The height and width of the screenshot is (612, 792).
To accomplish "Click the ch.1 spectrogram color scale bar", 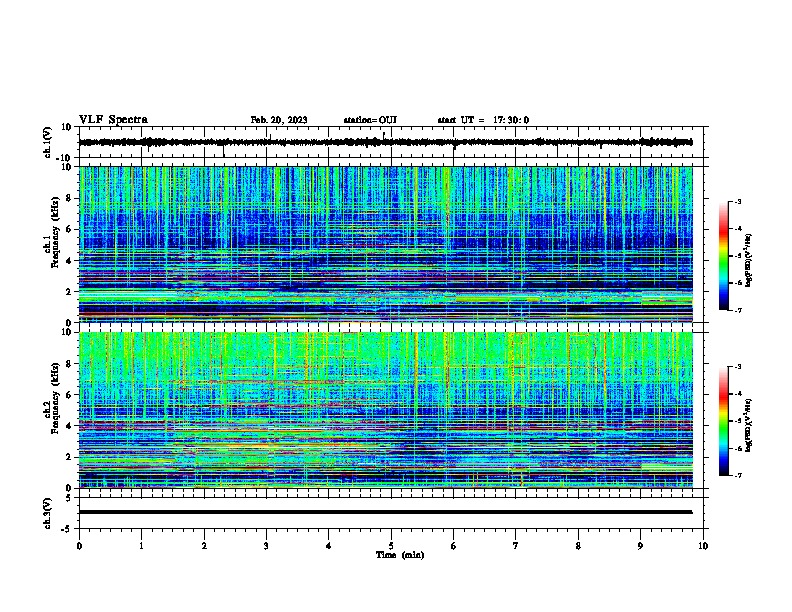I will point(723,256).
